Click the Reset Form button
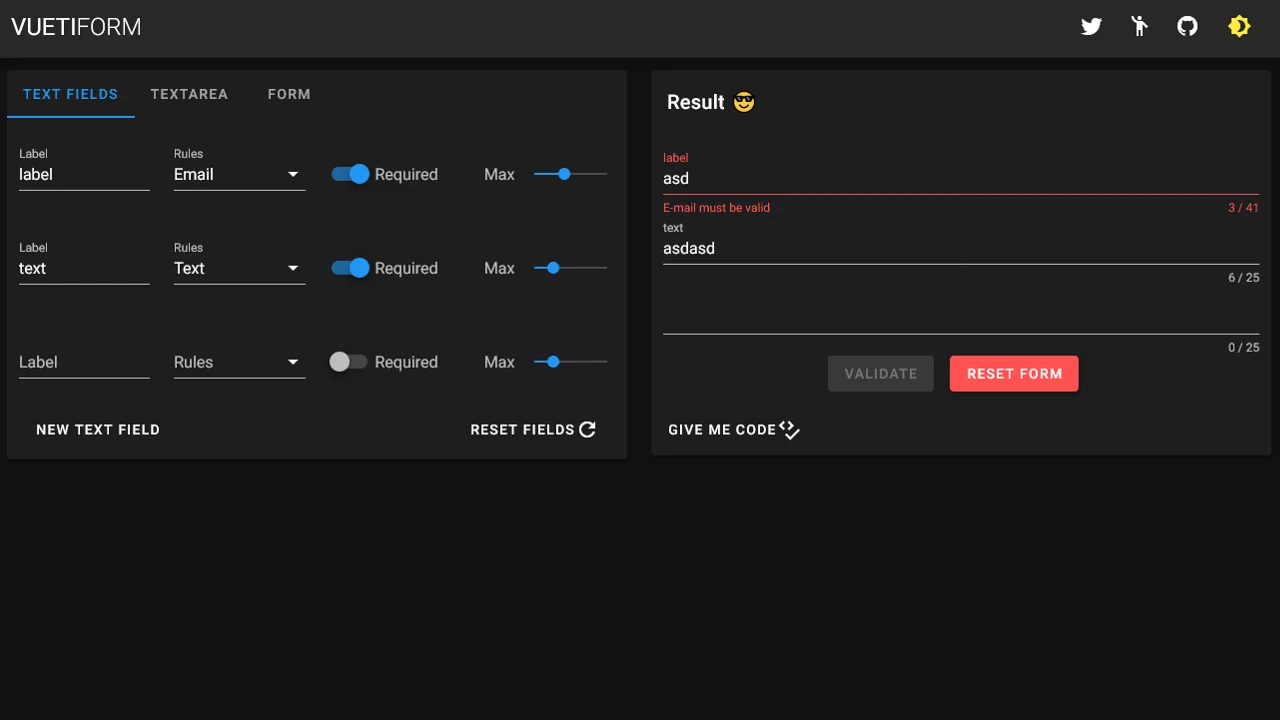Viewport: 1280px width, 720px height. click(x=1014, y=374)
